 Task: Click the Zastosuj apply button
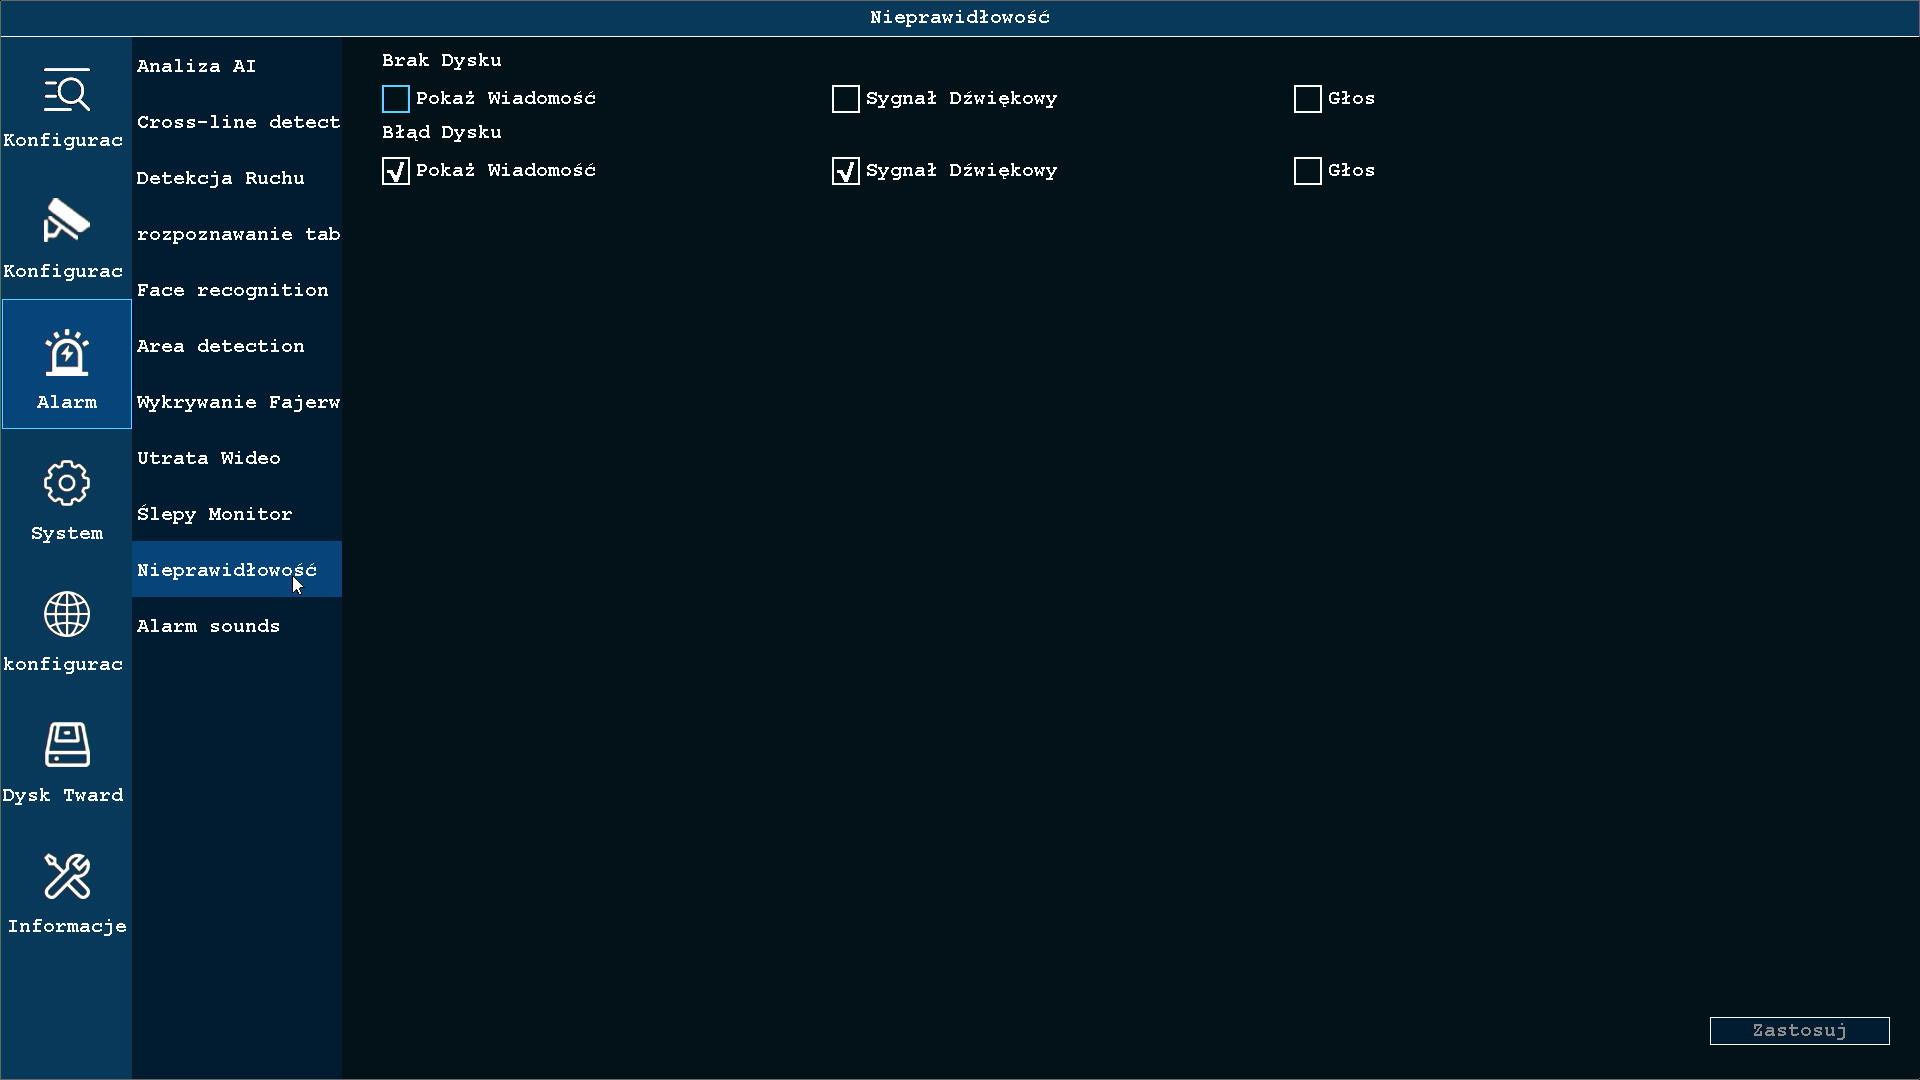(x=1800, y=1031)
